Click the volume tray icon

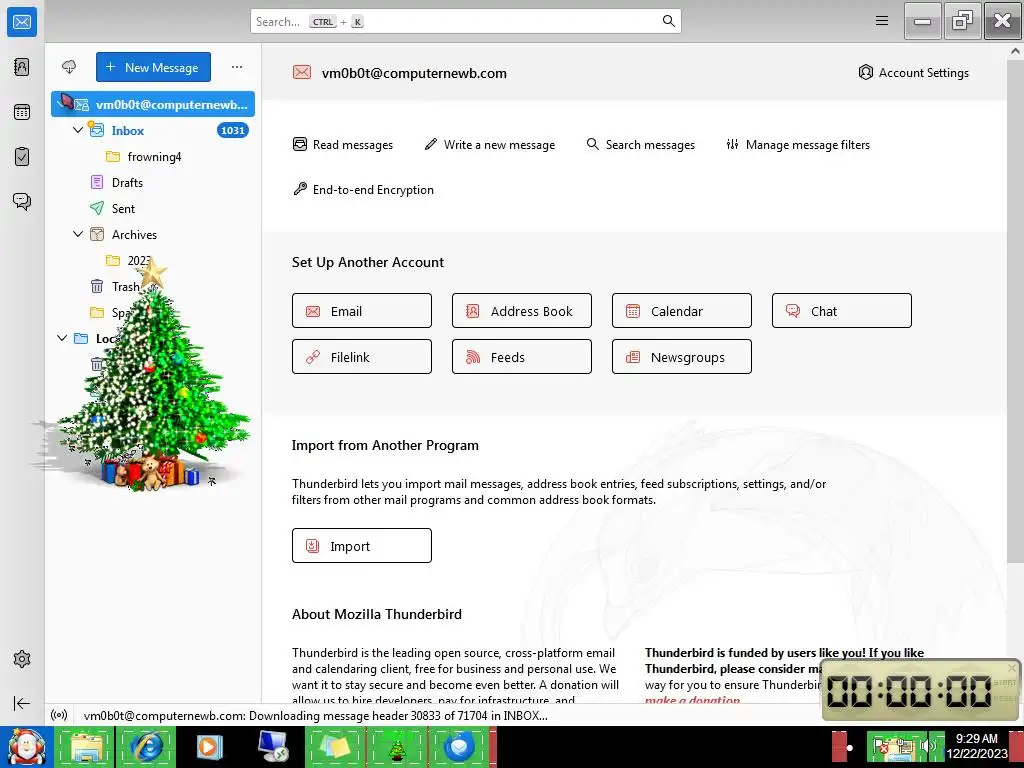coord(928,746)
